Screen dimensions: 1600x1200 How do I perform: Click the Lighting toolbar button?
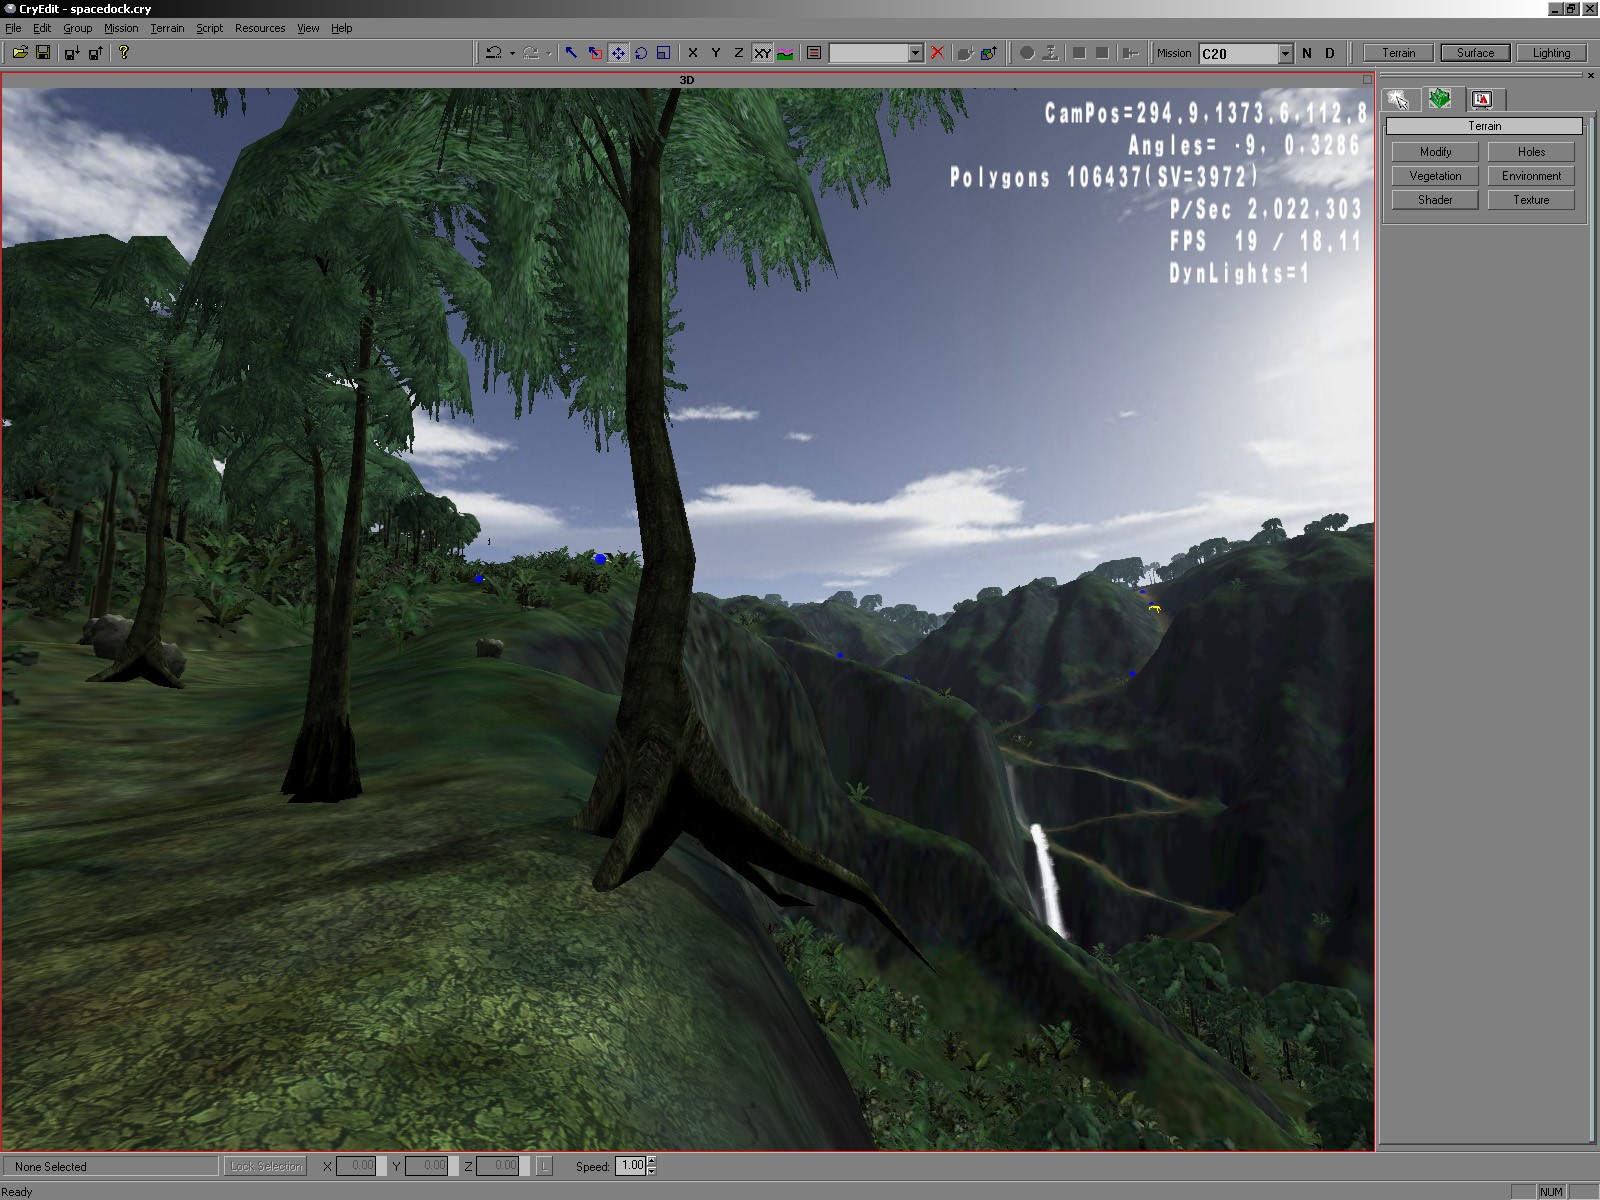[x=1551, y=53]
